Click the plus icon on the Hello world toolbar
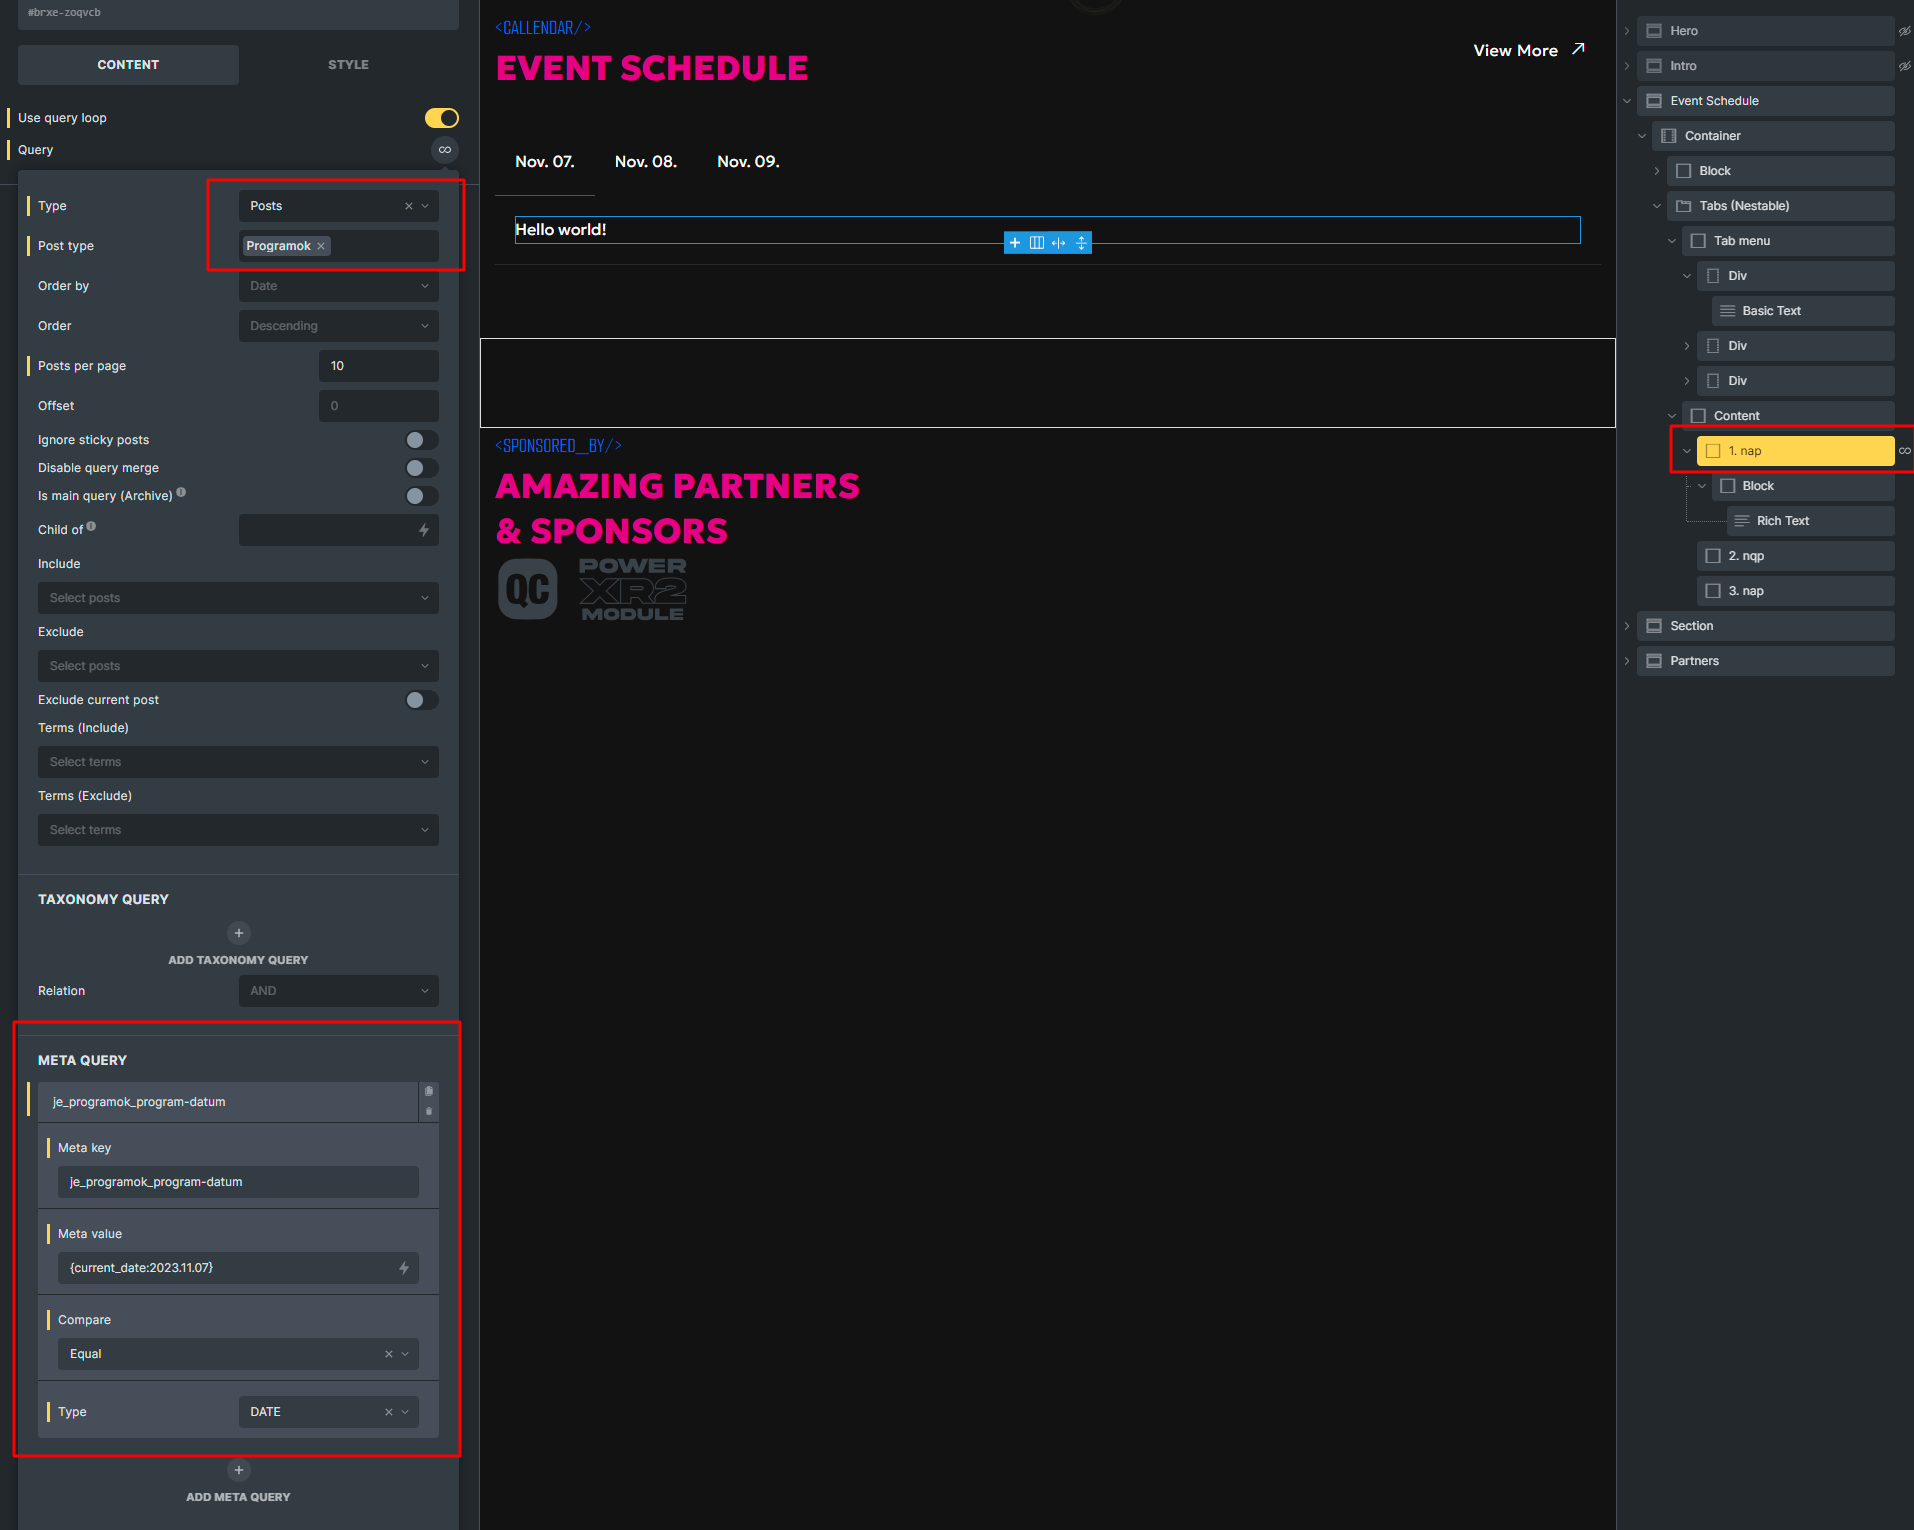 point(1015,242)
